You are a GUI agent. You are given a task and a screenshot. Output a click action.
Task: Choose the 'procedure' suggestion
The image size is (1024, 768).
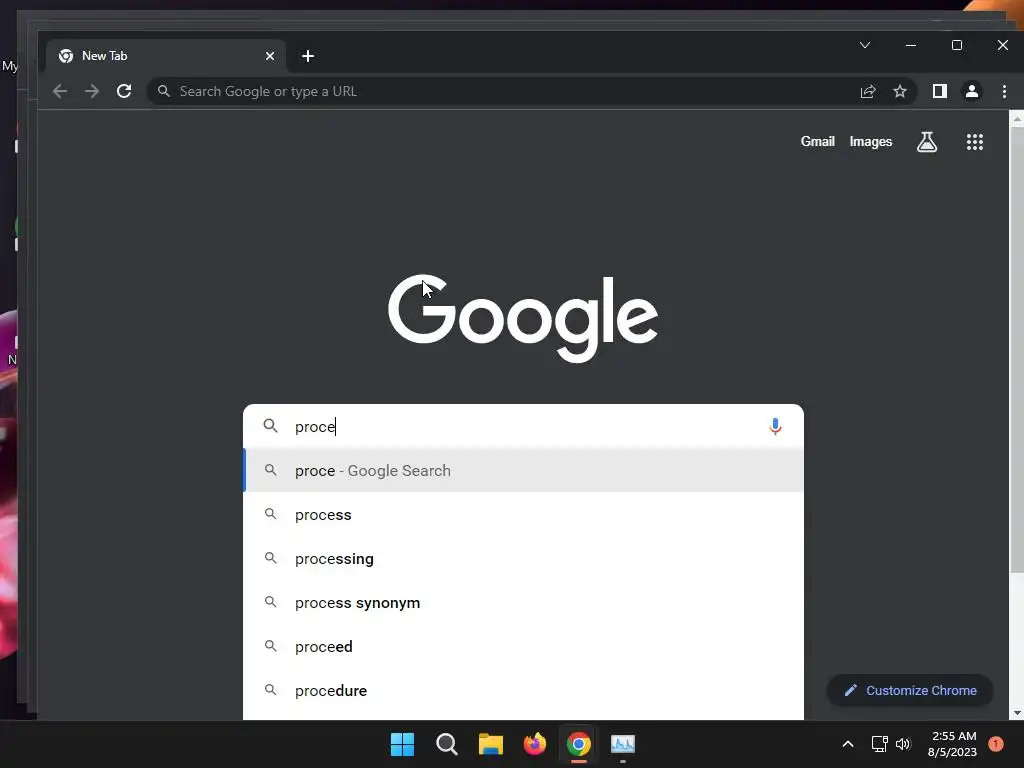523,690
